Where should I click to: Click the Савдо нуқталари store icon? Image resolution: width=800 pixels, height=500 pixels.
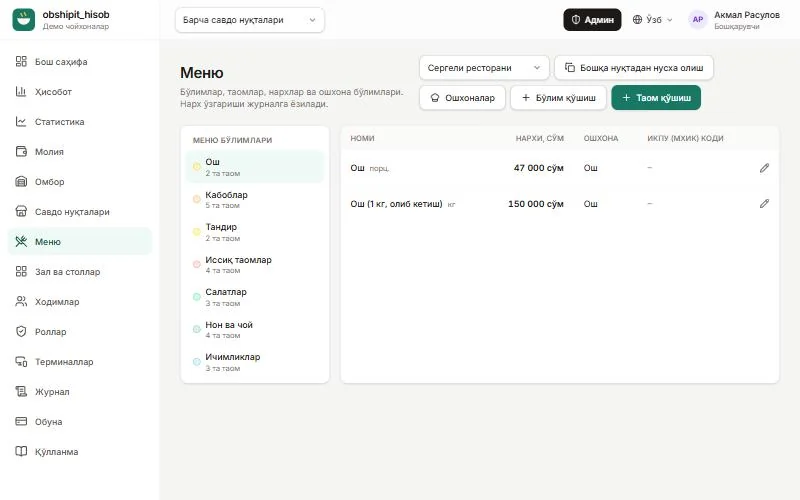point(21,211)
